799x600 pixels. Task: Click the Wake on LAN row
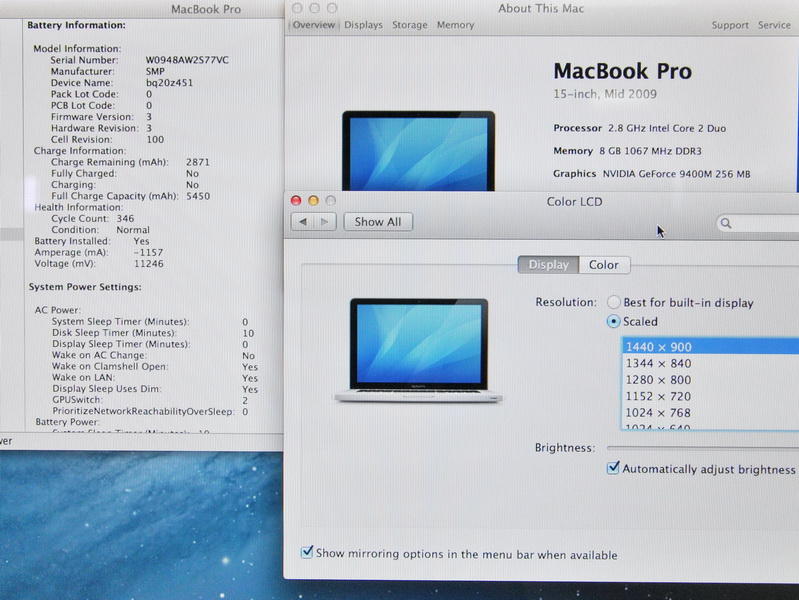pyautogui.click(x=155, y=378)
